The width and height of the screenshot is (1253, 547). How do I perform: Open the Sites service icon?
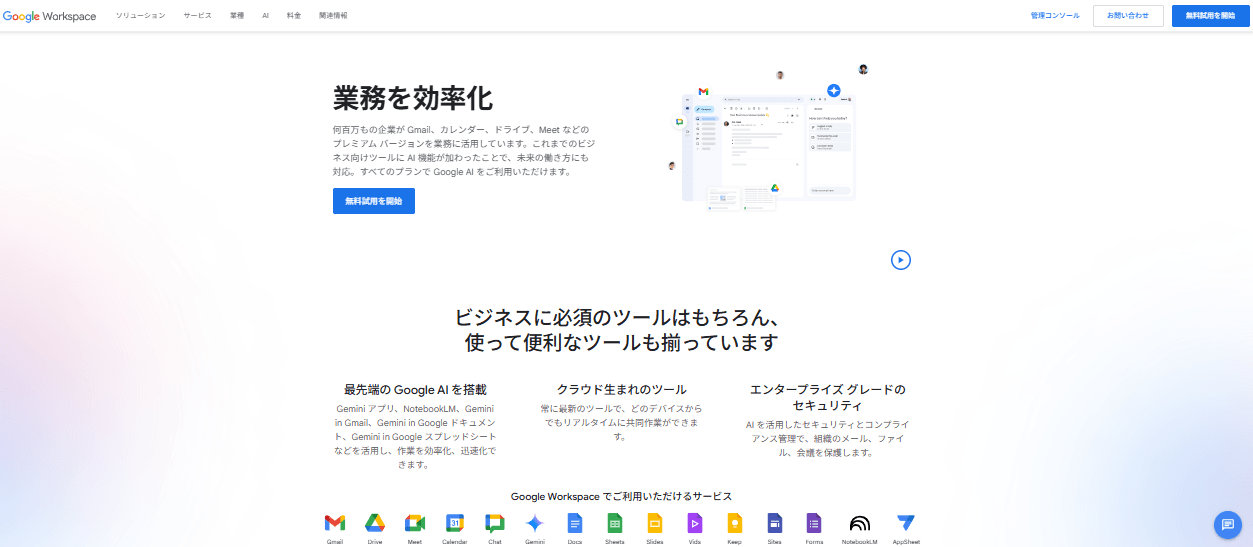click(x=775, y=523)
